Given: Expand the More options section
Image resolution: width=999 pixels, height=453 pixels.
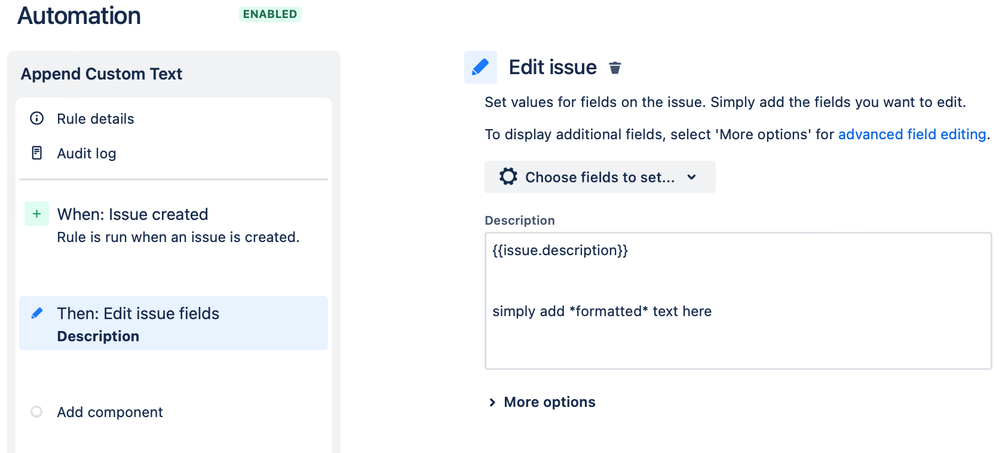Looking at the screenshot, I should pos(549,402).
